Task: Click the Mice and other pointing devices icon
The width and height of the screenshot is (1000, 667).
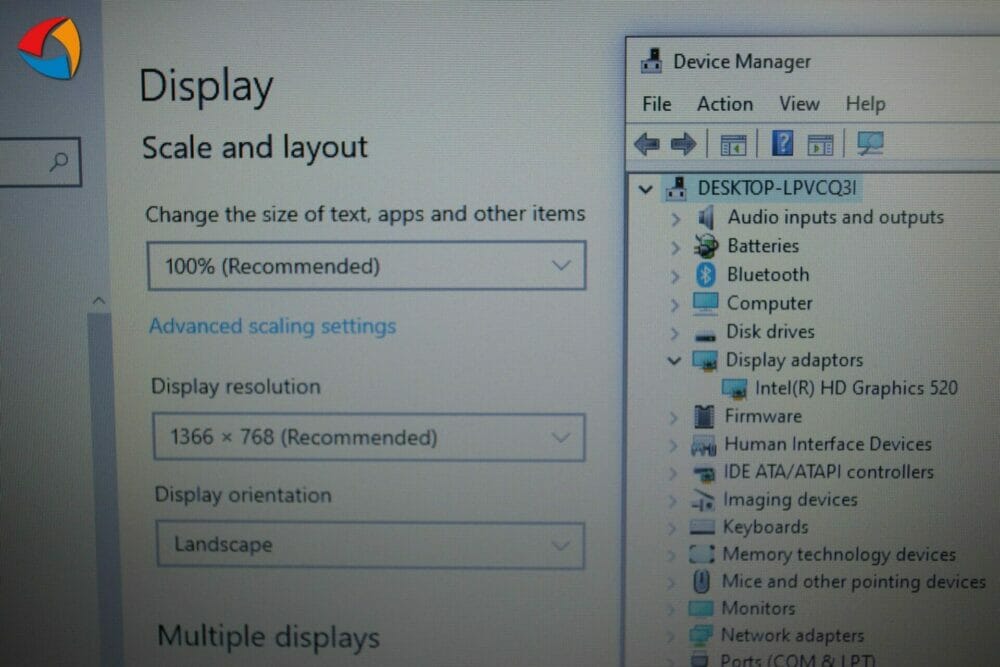Action: 702,581
